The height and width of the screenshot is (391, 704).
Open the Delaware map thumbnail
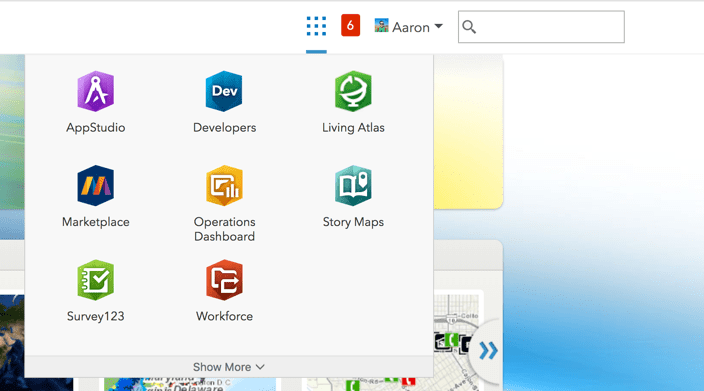coord(190,384)
